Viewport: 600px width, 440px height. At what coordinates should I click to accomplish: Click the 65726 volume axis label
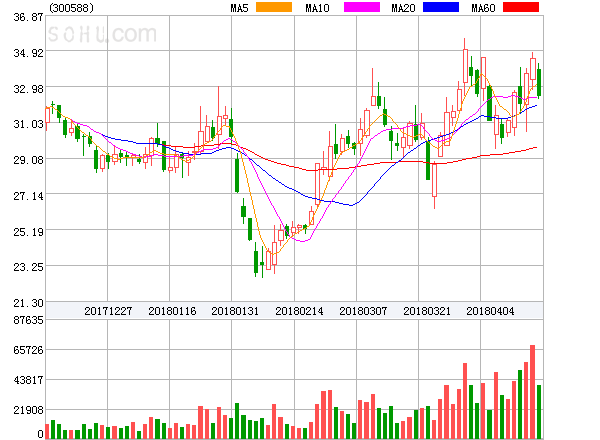point(28,350)
